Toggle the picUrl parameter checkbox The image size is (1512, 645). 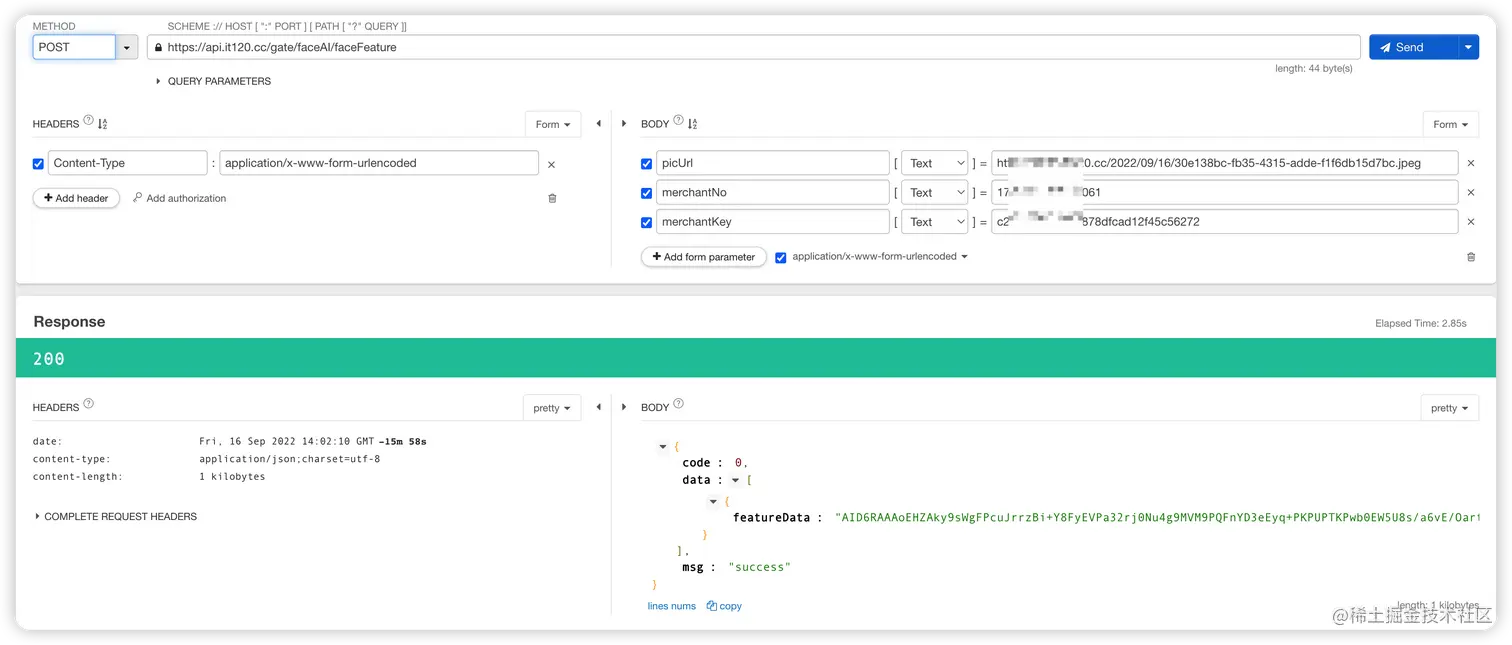(x=646, y=164)
